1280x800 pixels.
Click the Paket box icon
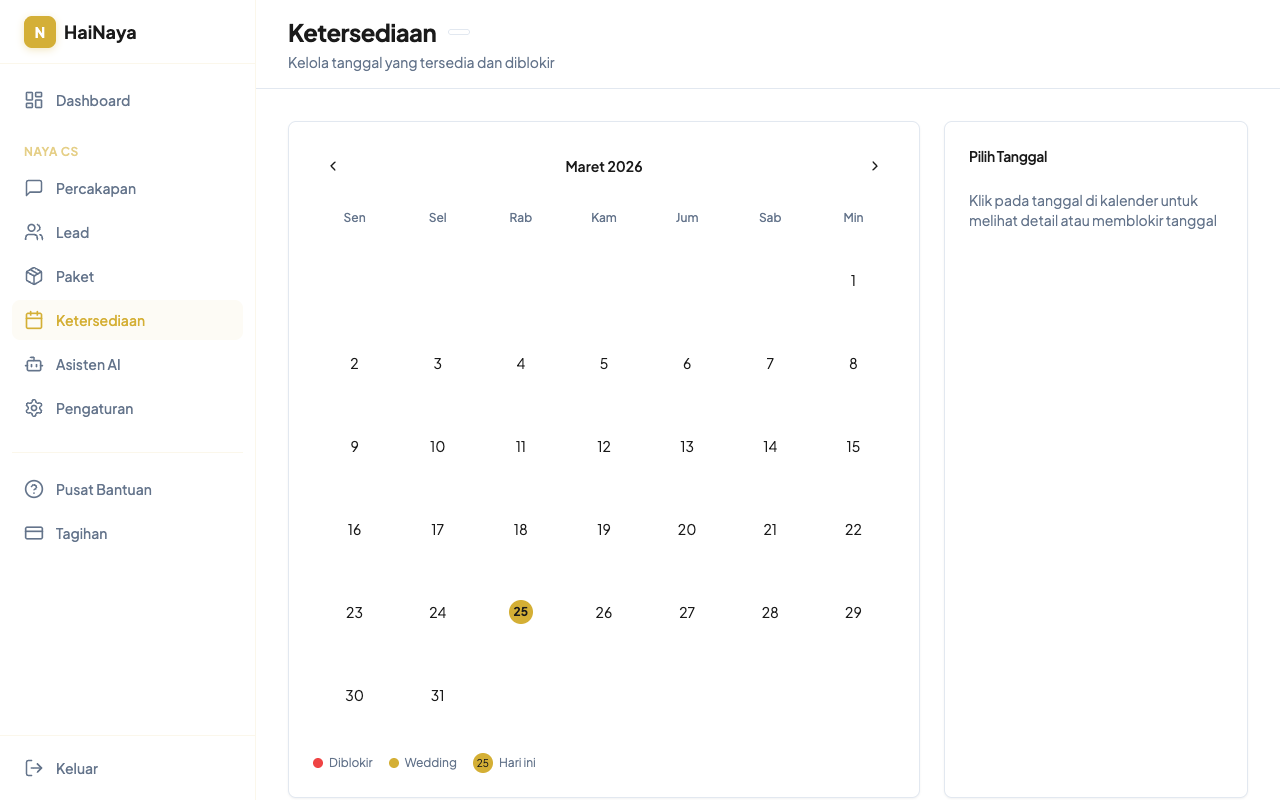34,276
